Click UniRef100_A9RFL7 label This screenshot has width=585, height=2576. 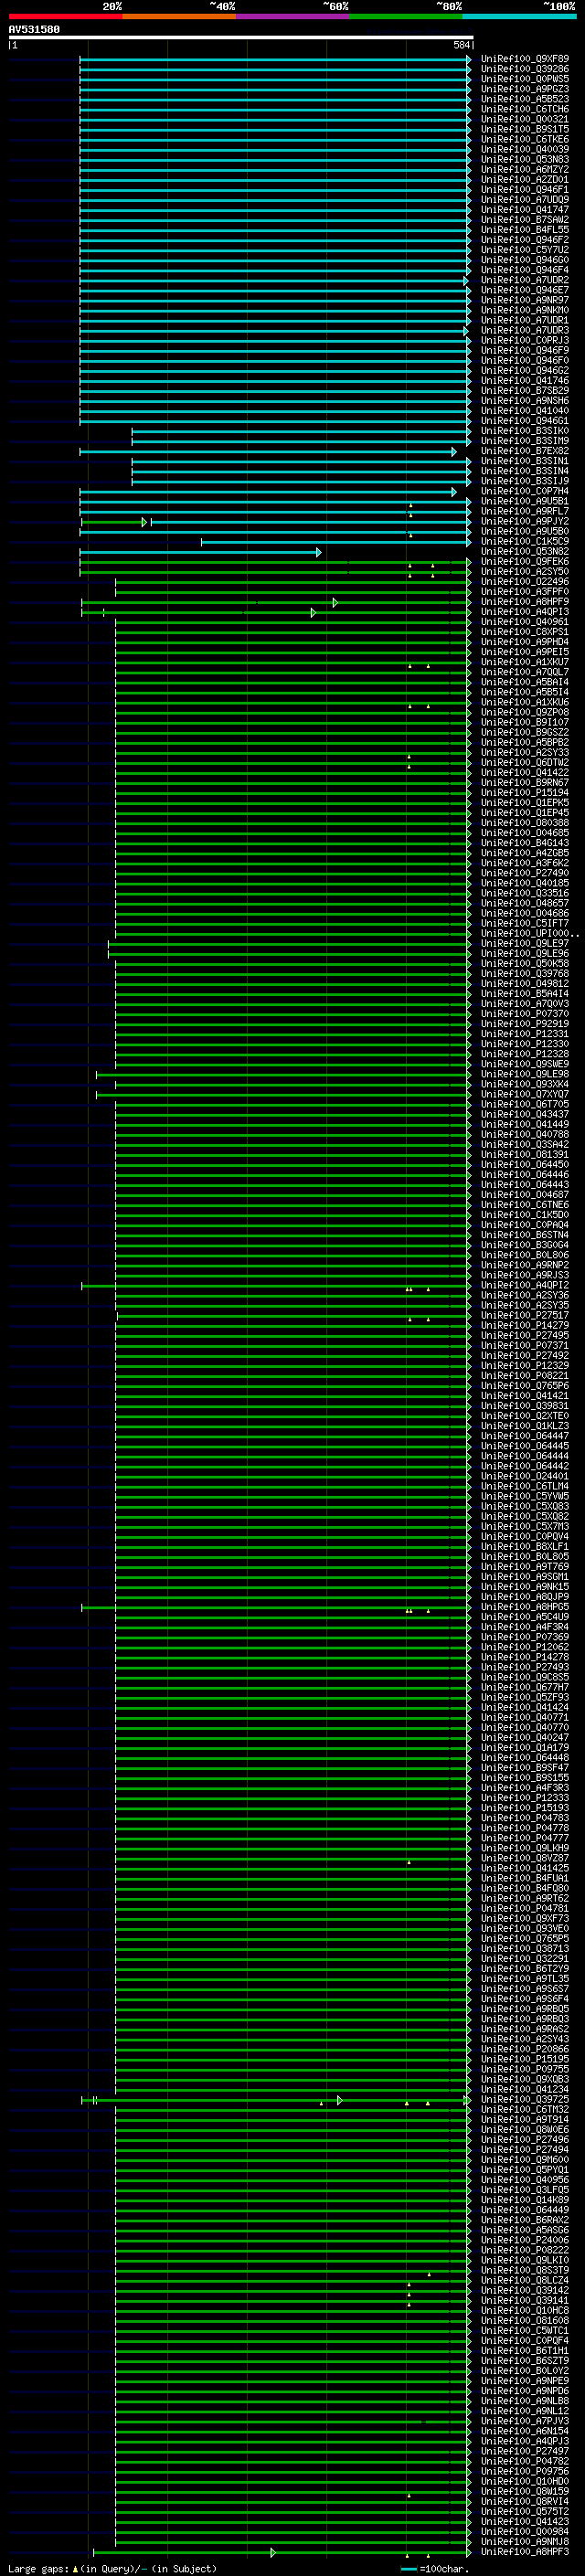525,511
